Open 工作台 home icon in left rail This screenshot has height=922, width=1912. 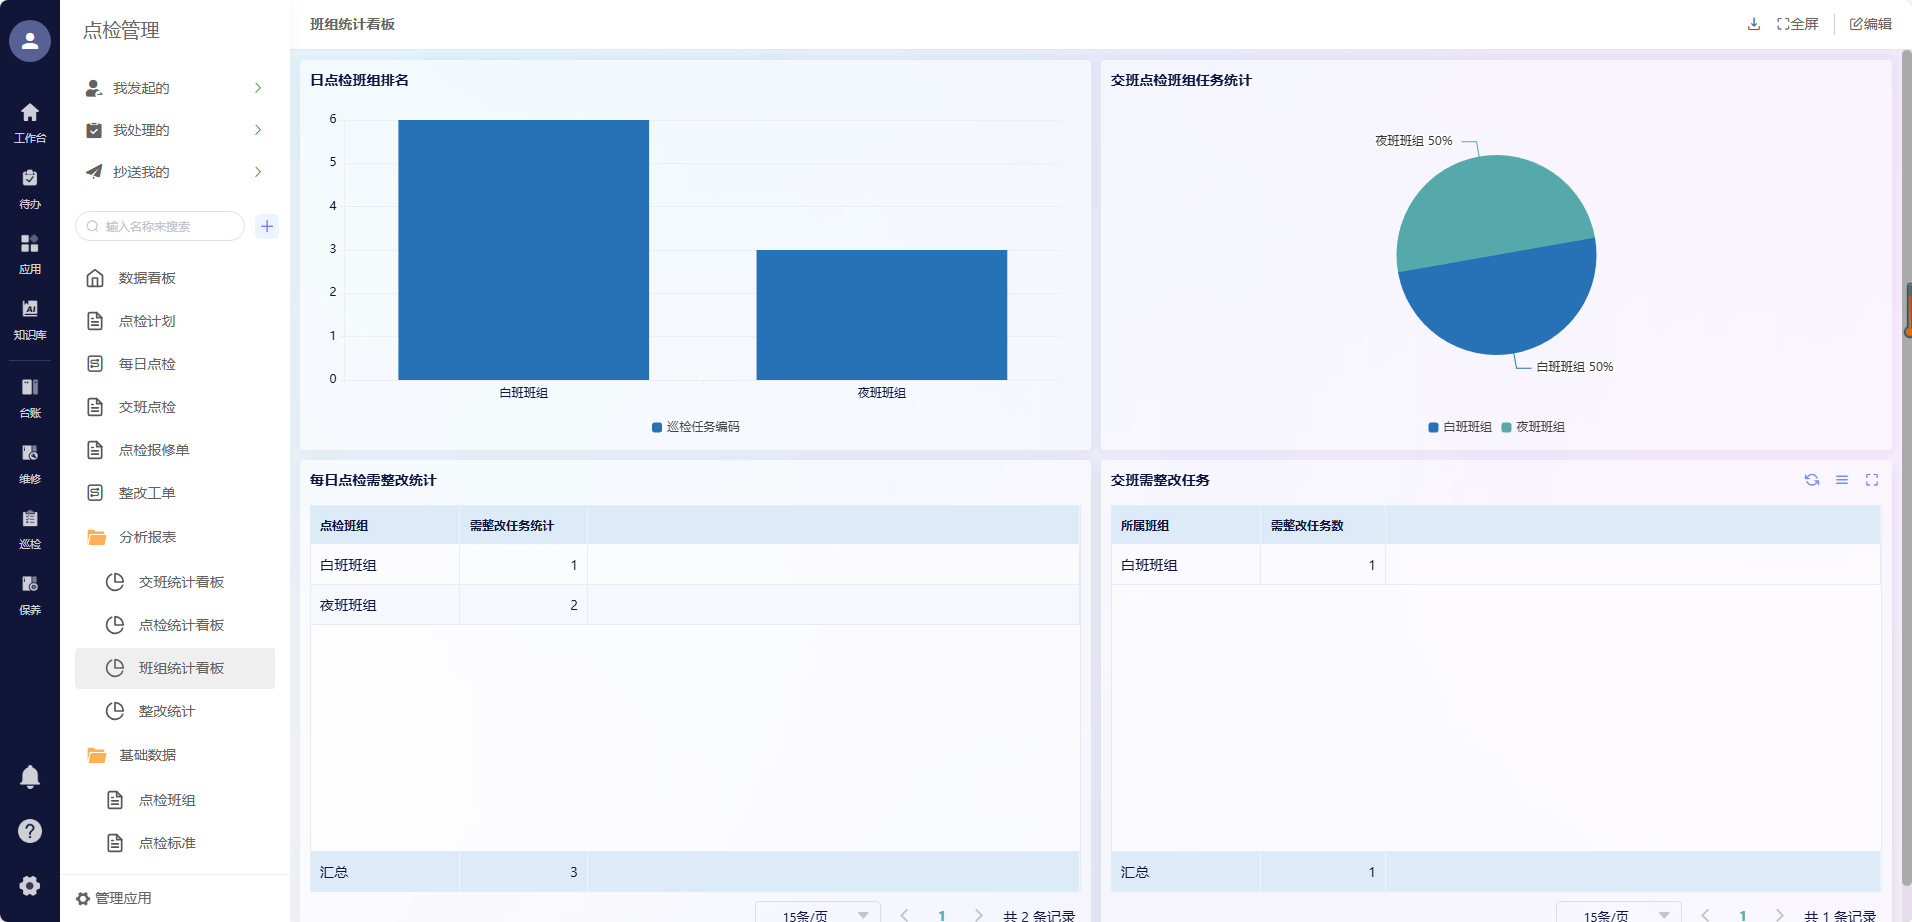[30, 122]
